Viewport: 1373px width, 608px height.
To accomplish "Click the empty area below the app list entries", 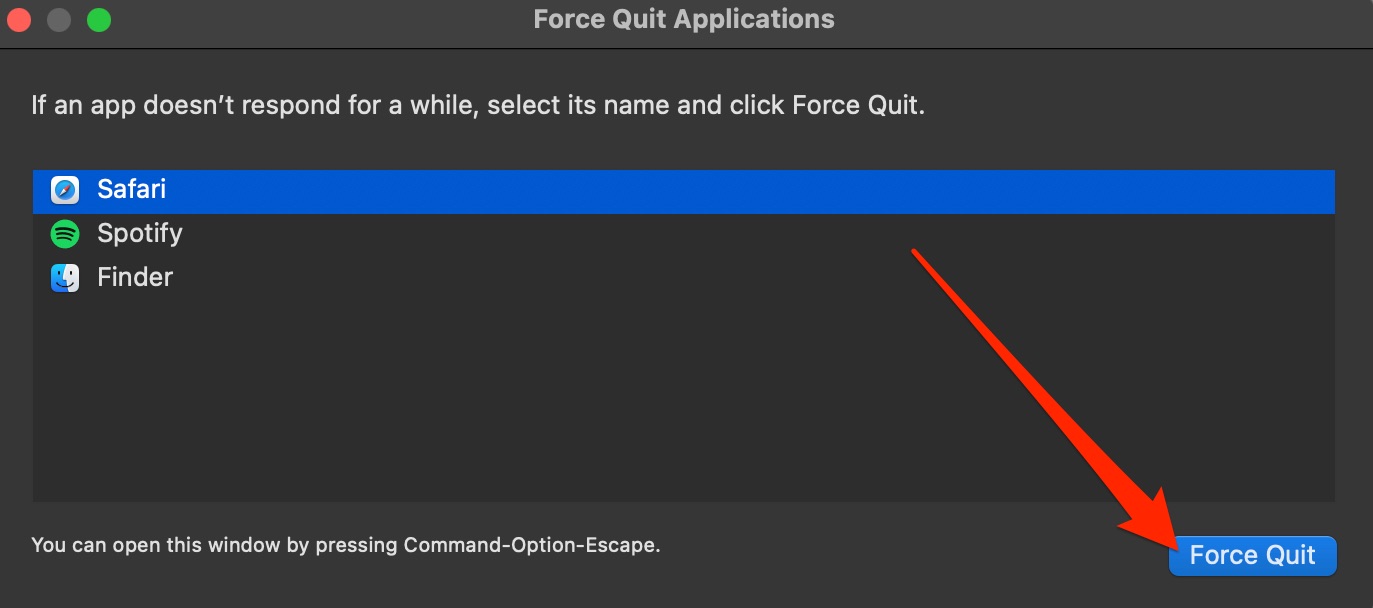I will point(500,400).
